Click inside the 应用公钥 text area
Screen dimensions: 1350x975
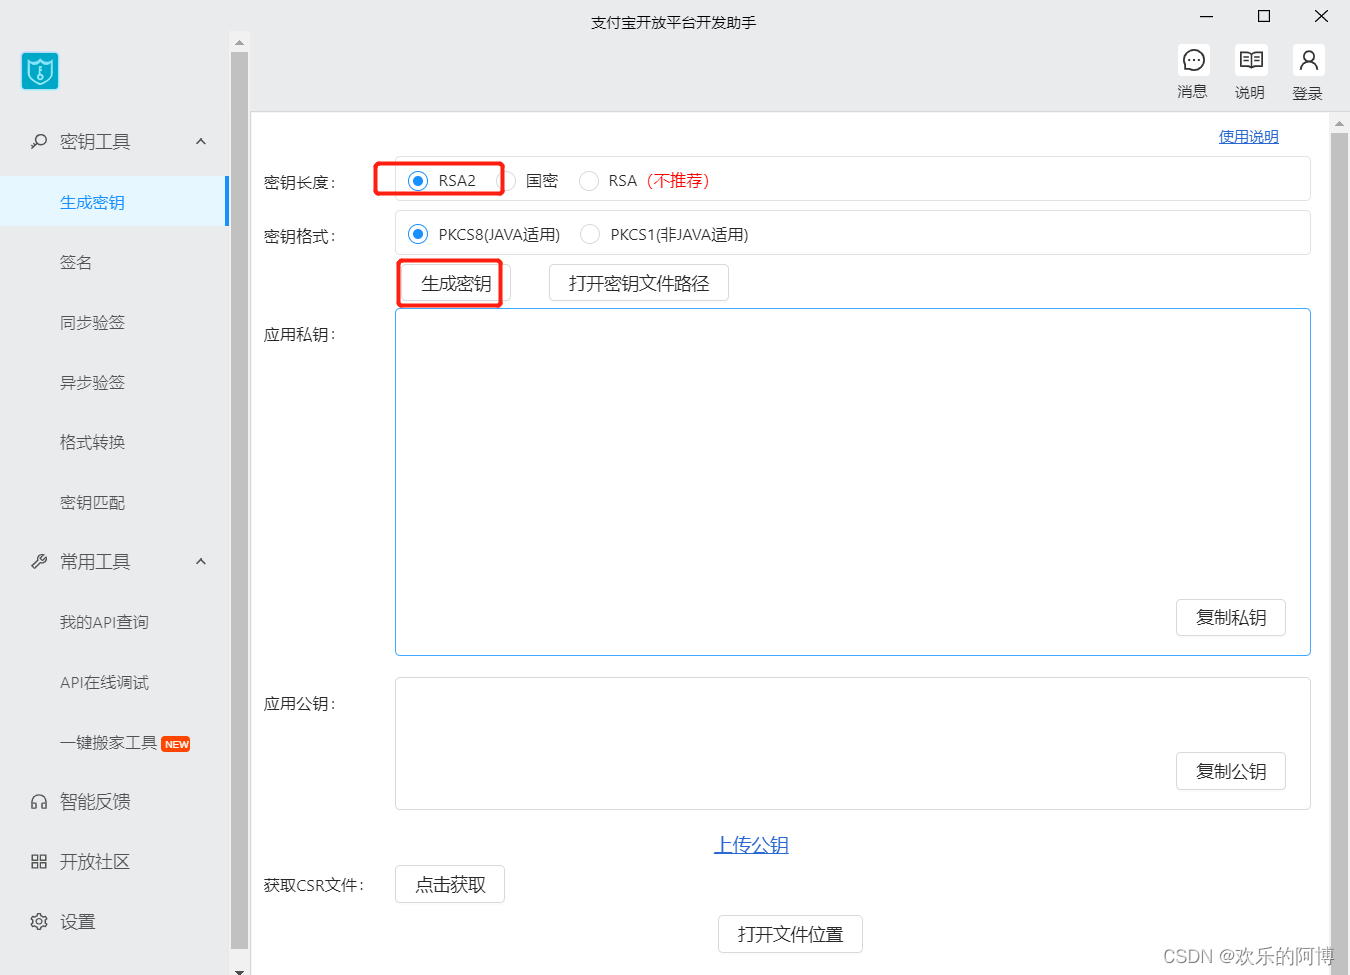[853, 743]
